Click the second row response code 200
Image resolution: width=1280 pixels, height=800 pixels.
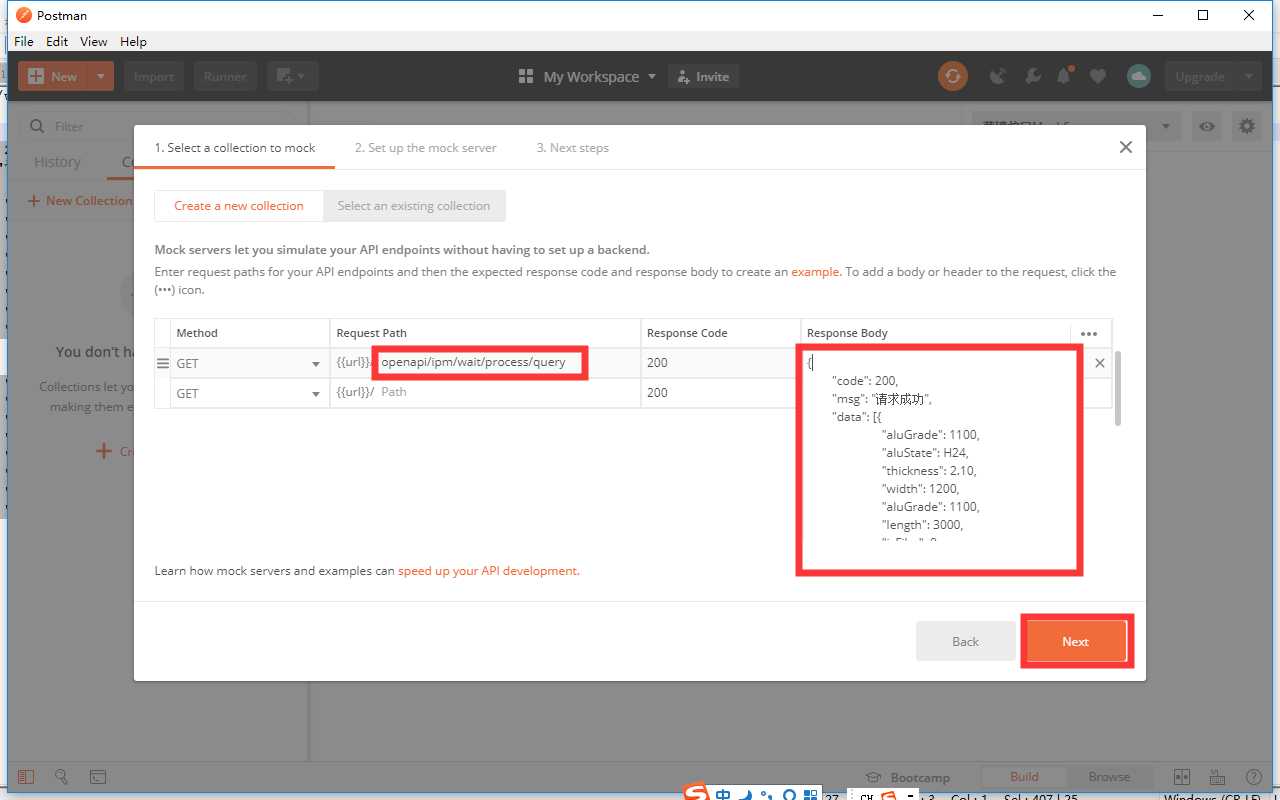click(721, 393)
